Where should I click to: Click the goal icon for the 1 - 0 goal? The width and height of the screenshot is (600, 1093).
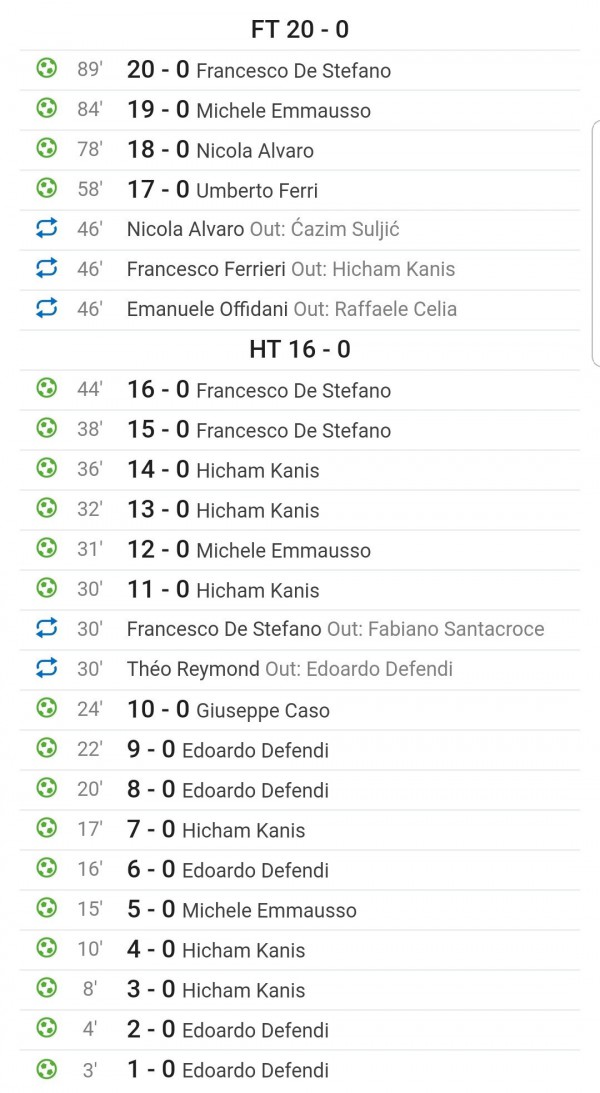(46, 1069)
